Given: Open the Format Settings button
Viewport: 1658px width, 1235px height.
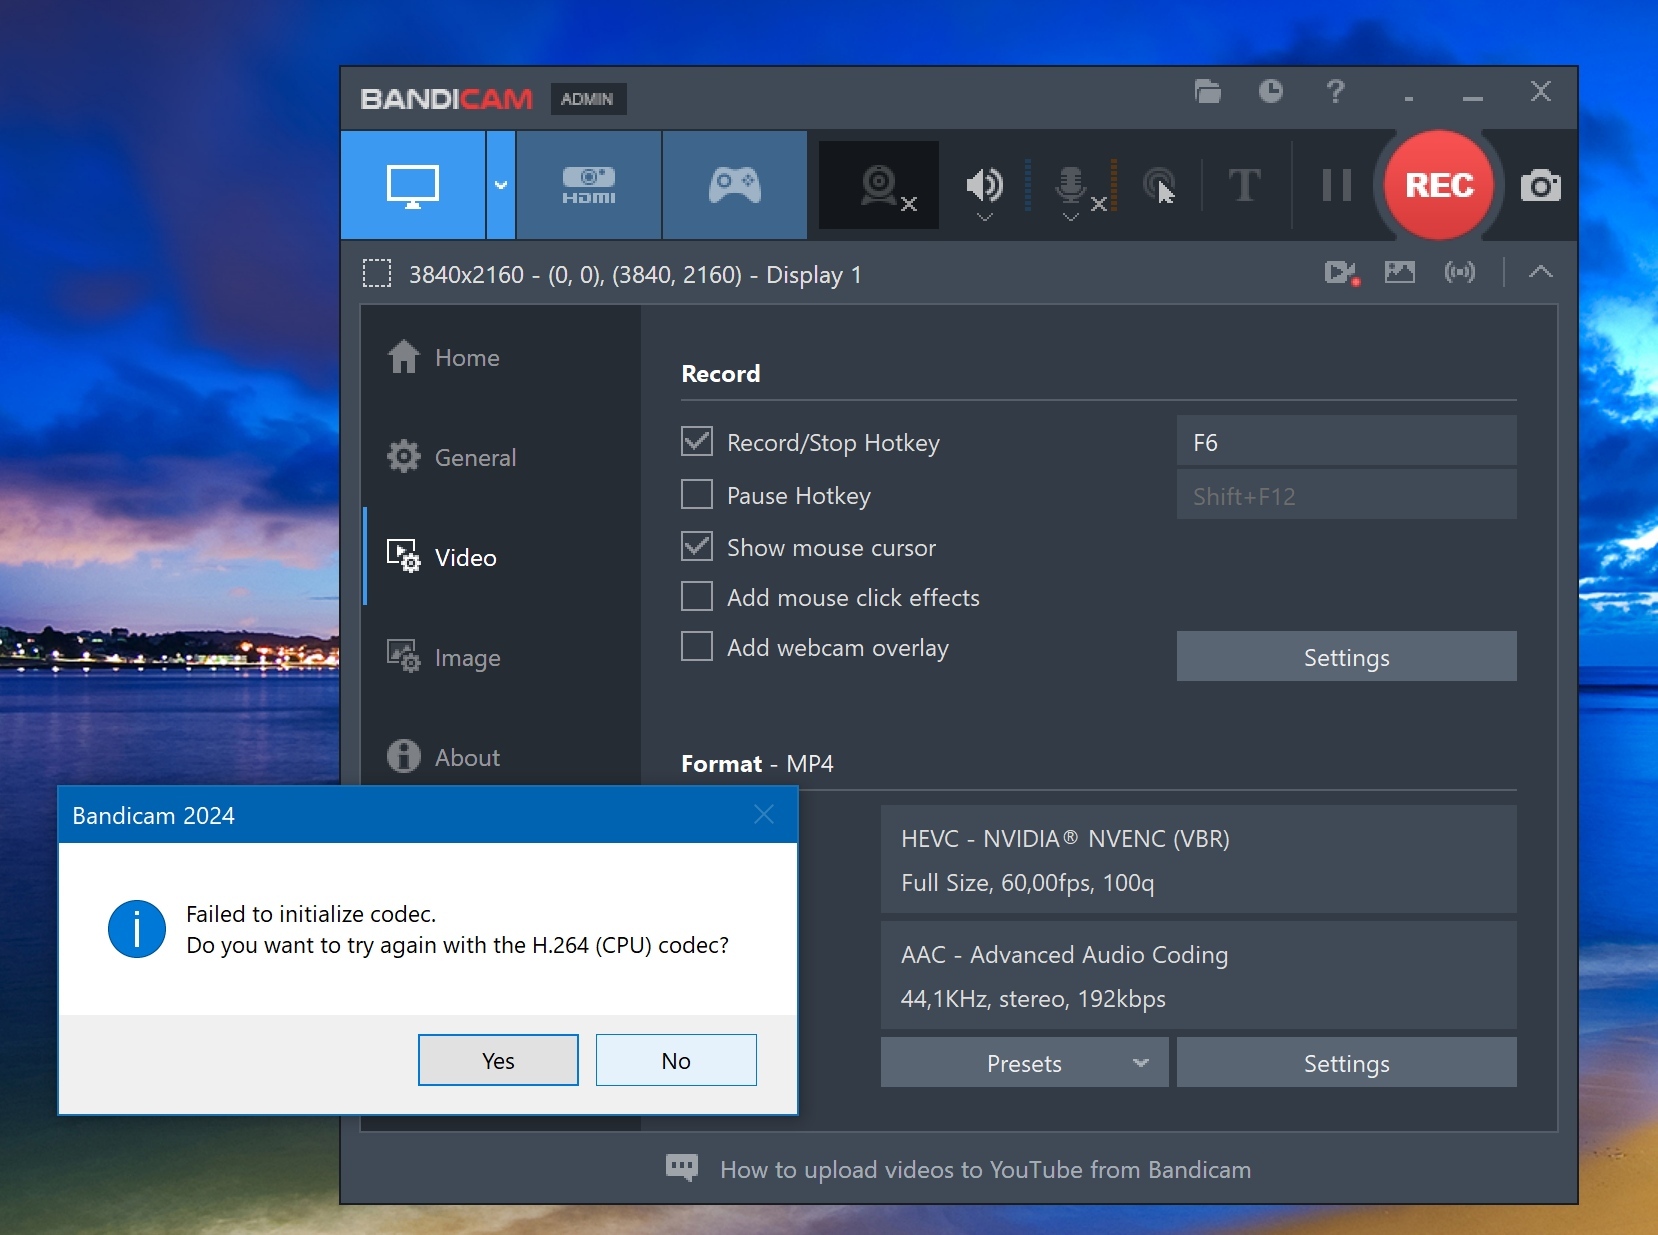Looking at the screenshot, I should (1346, 1062).
